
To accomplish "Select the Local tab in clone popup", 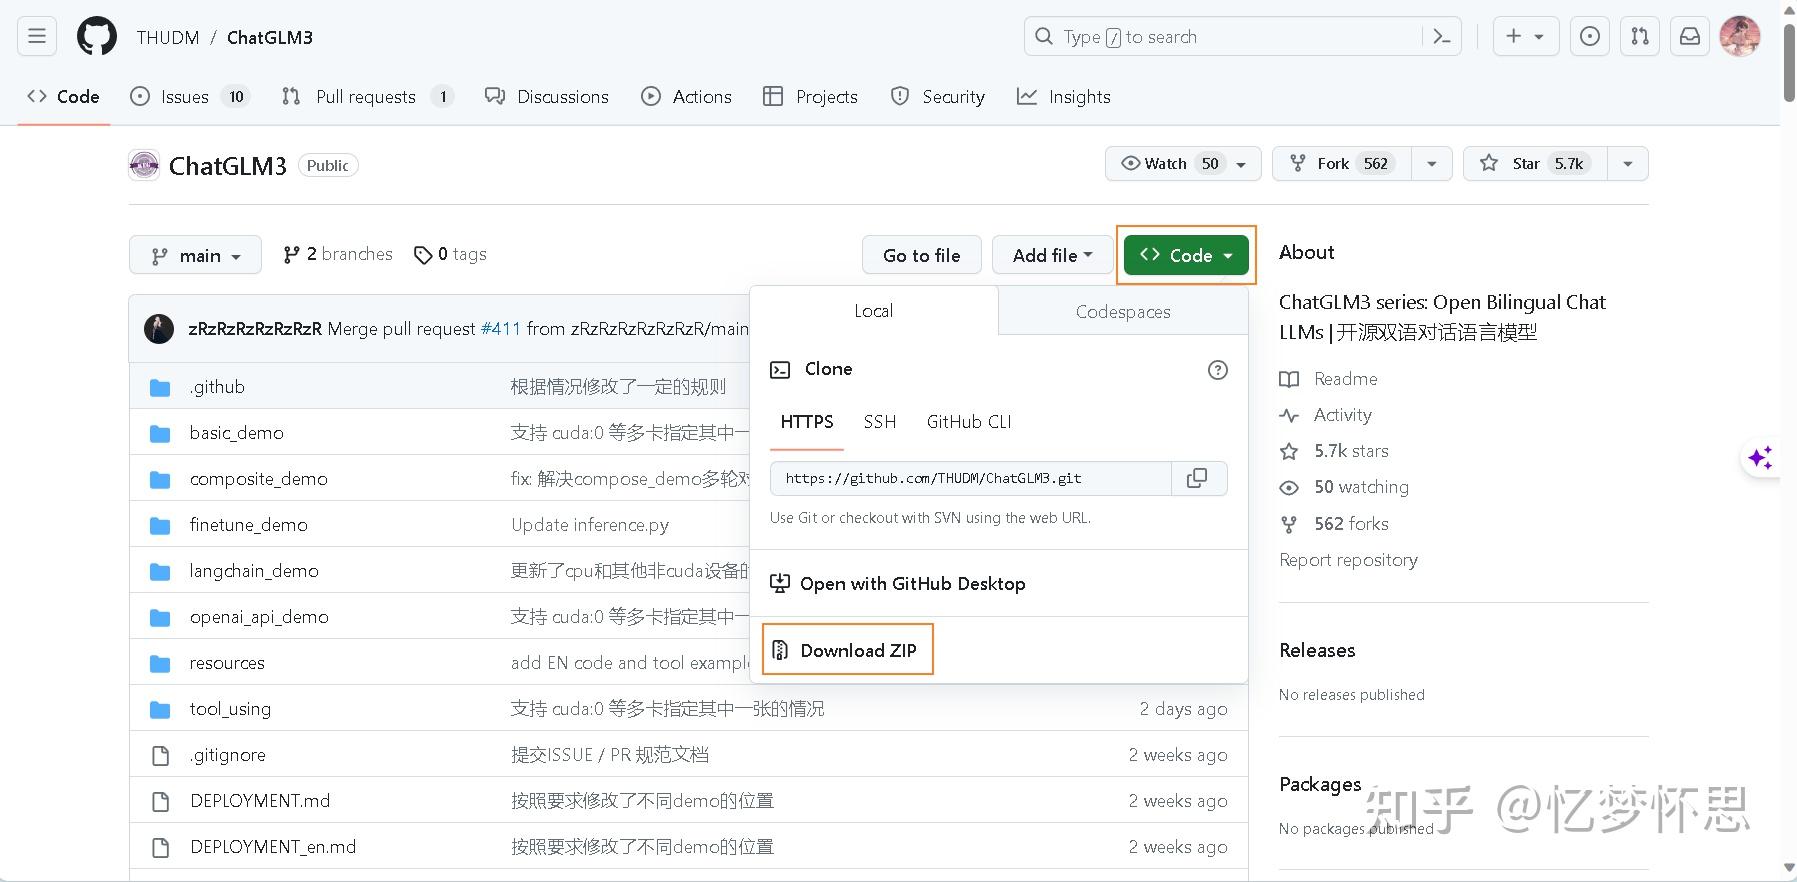I will tap(874, 311).
